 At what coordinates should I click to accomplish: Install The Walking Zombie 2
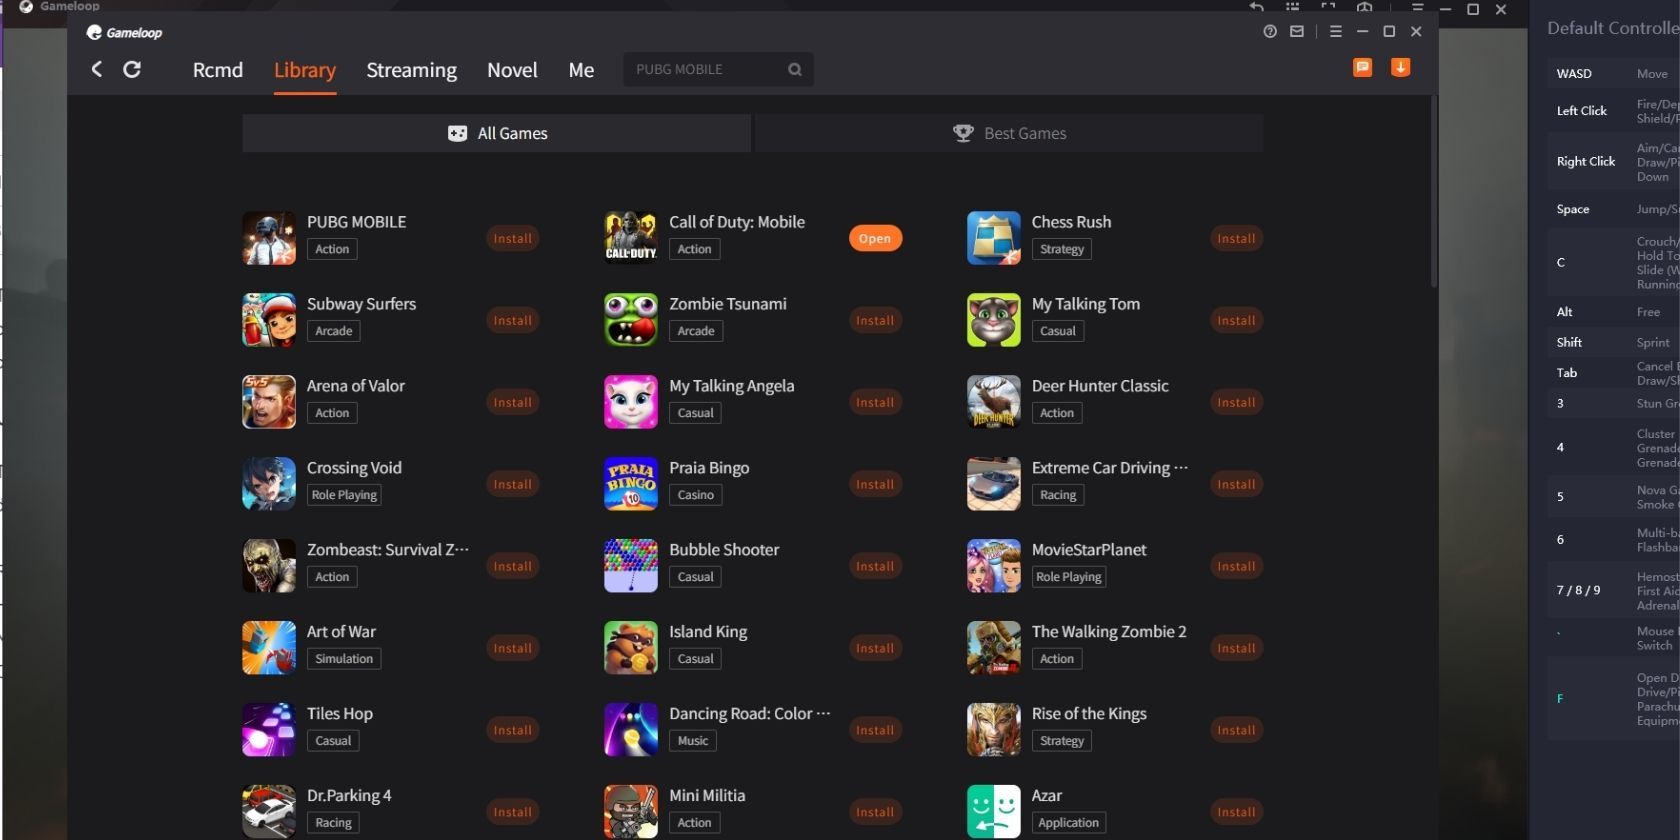tap(1237, 648)
